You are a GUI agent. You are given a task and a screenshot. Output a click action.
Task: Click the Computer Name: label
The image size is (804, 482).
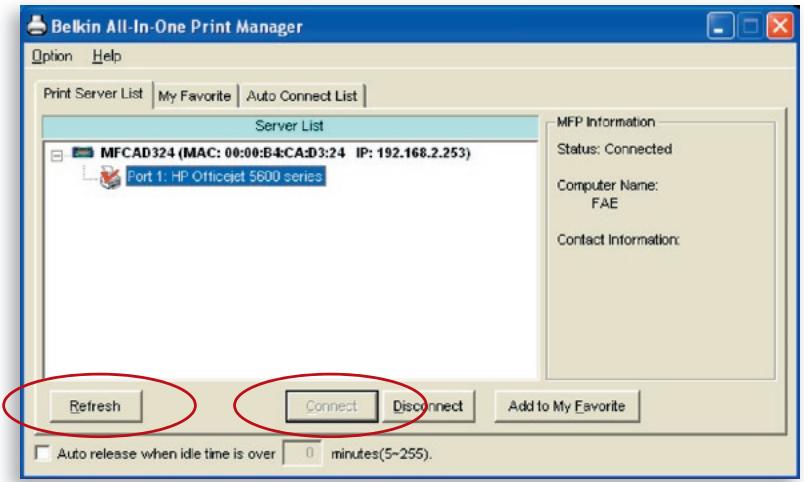[x=607, y=185]
